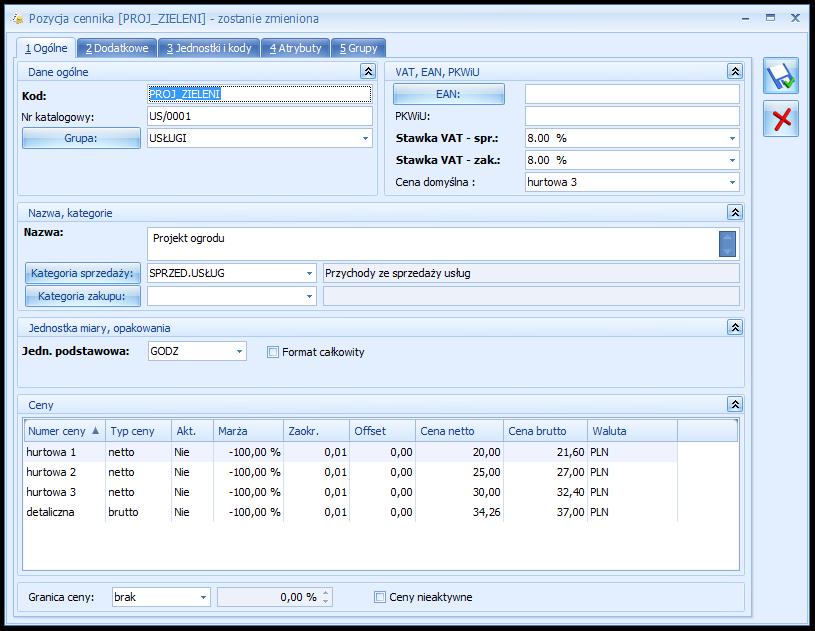This screenshot has width=815, height=631.
Task: Click the Kategoria zakupu button
Action: click(x=83, y=296)
